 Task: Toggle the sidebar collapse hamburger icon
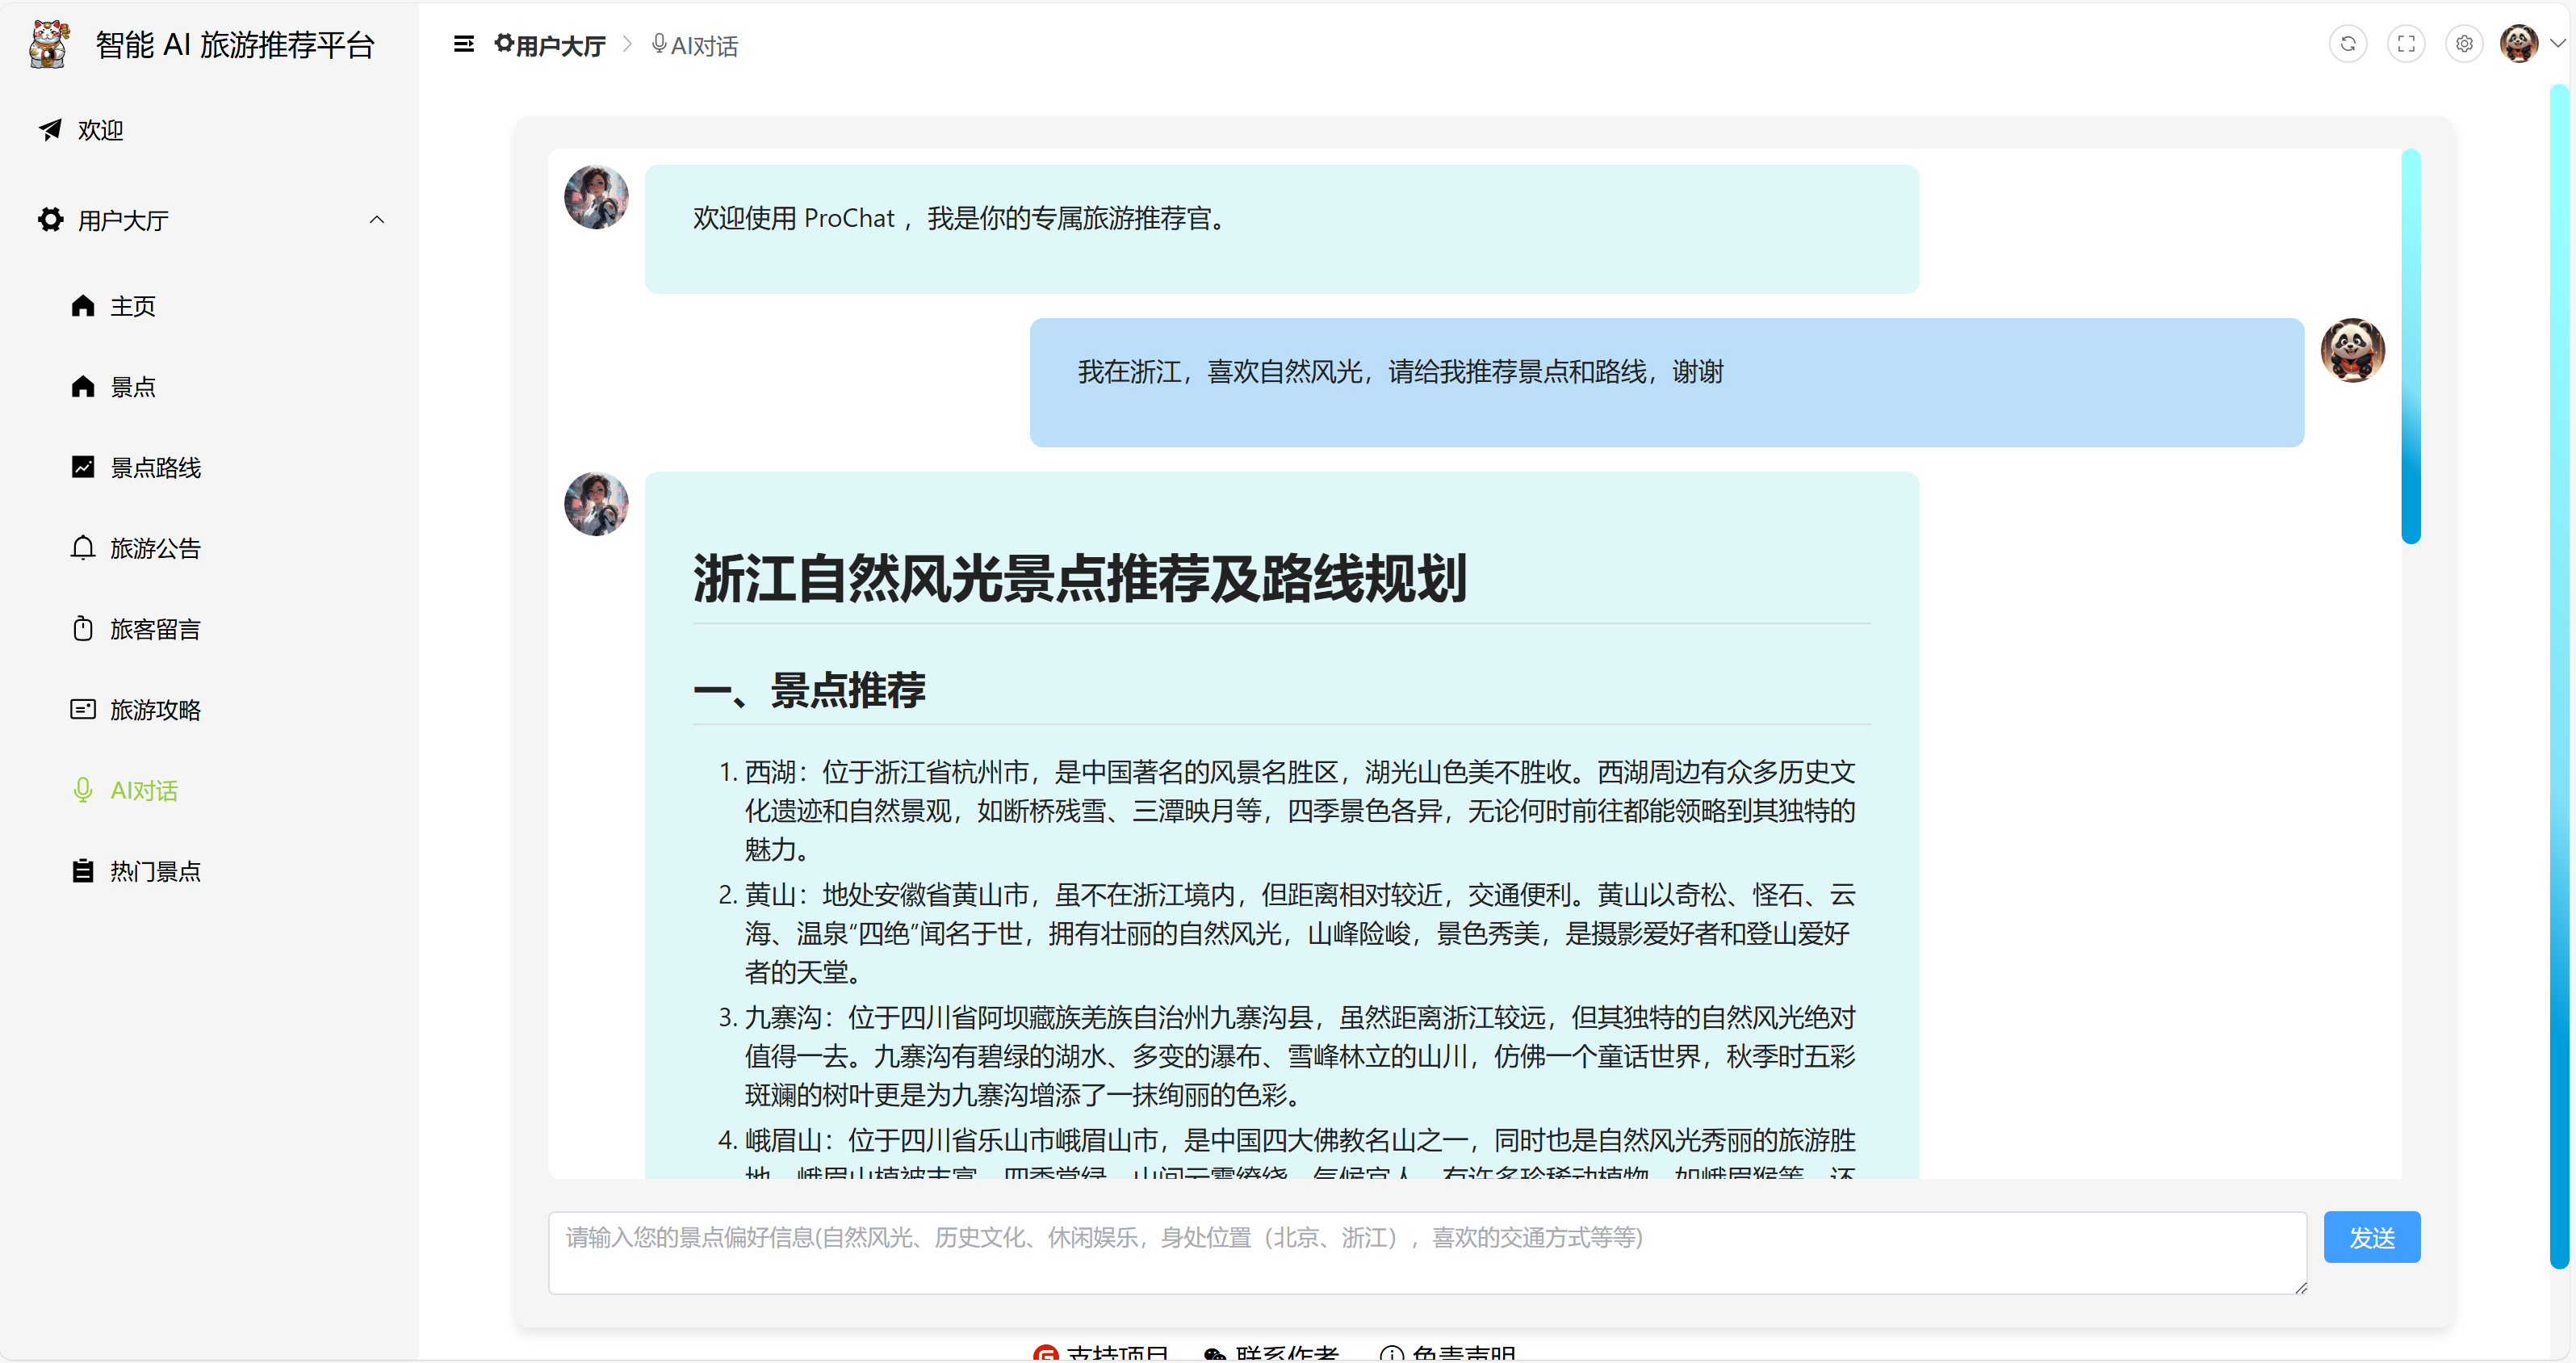click(x=463, y=44)
